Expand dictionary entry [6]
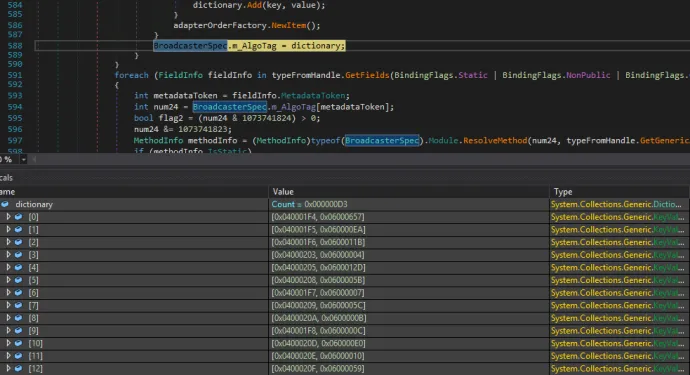Image resolution: width=690 pixels, height=375 pixels. point(8,292)
